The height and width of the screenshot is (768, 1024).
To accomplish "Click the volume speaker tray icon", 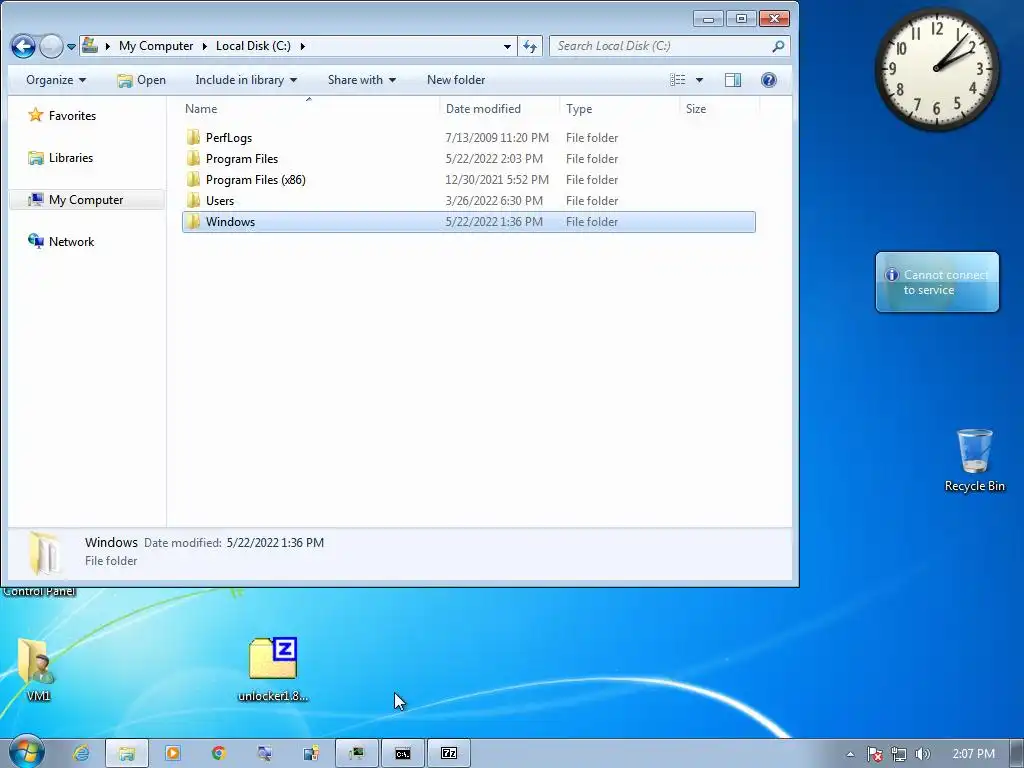I will point(922,754).
